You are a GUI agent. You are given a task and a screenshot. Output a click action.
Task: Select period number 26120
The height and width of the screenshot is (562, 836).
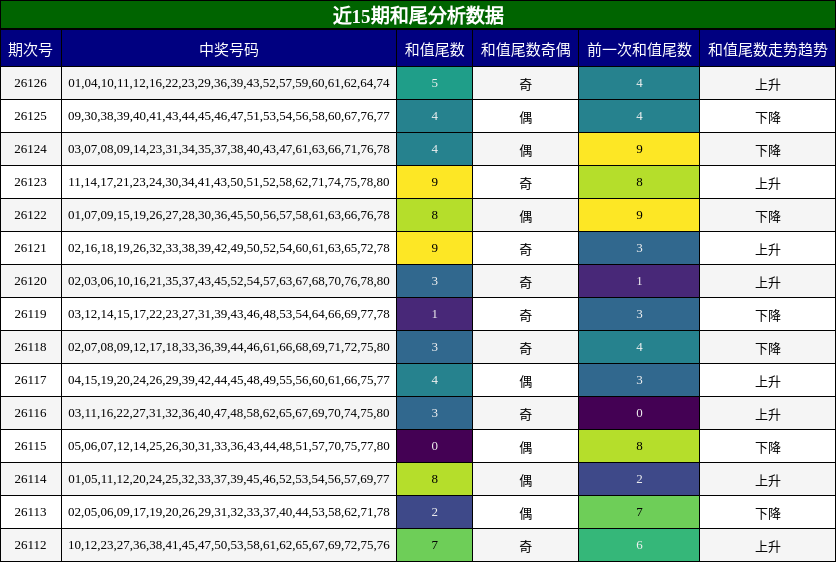[x=30, y=282]
